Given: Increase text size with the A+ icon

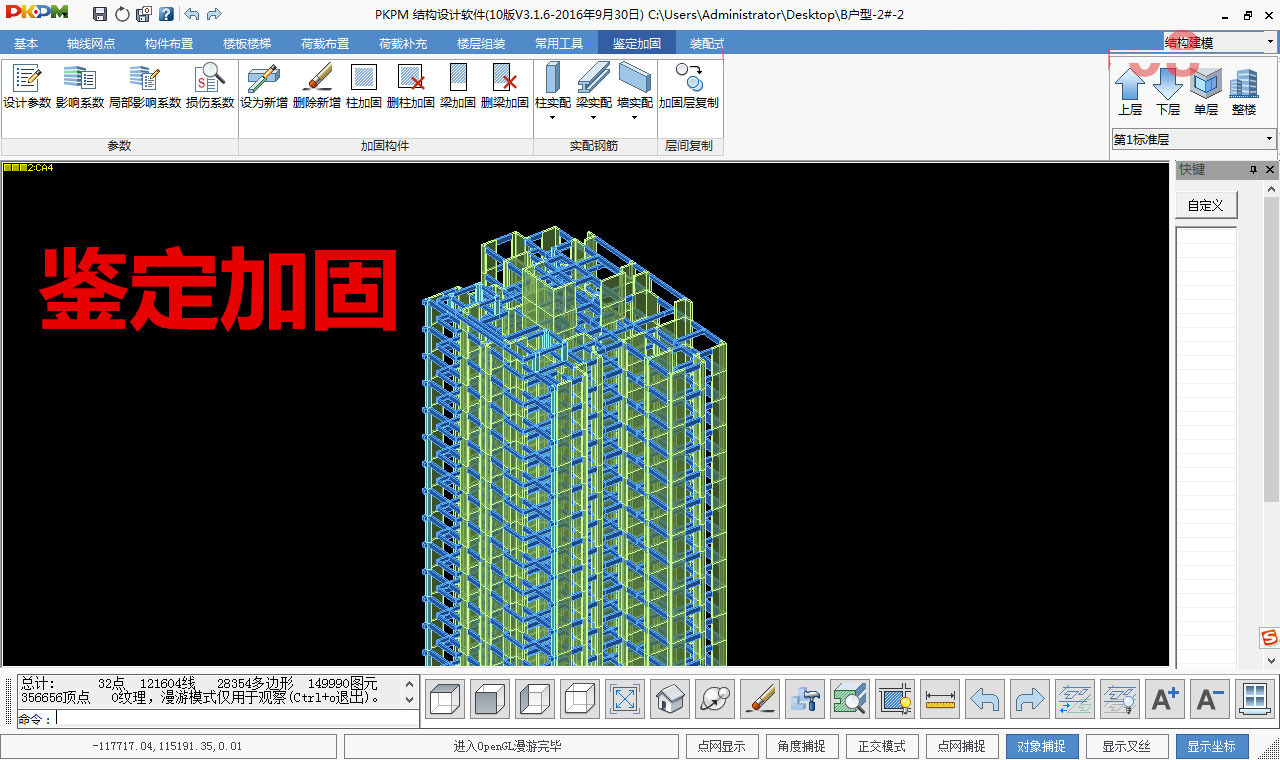Looking at the screenshot, I should coord(1165,699).
